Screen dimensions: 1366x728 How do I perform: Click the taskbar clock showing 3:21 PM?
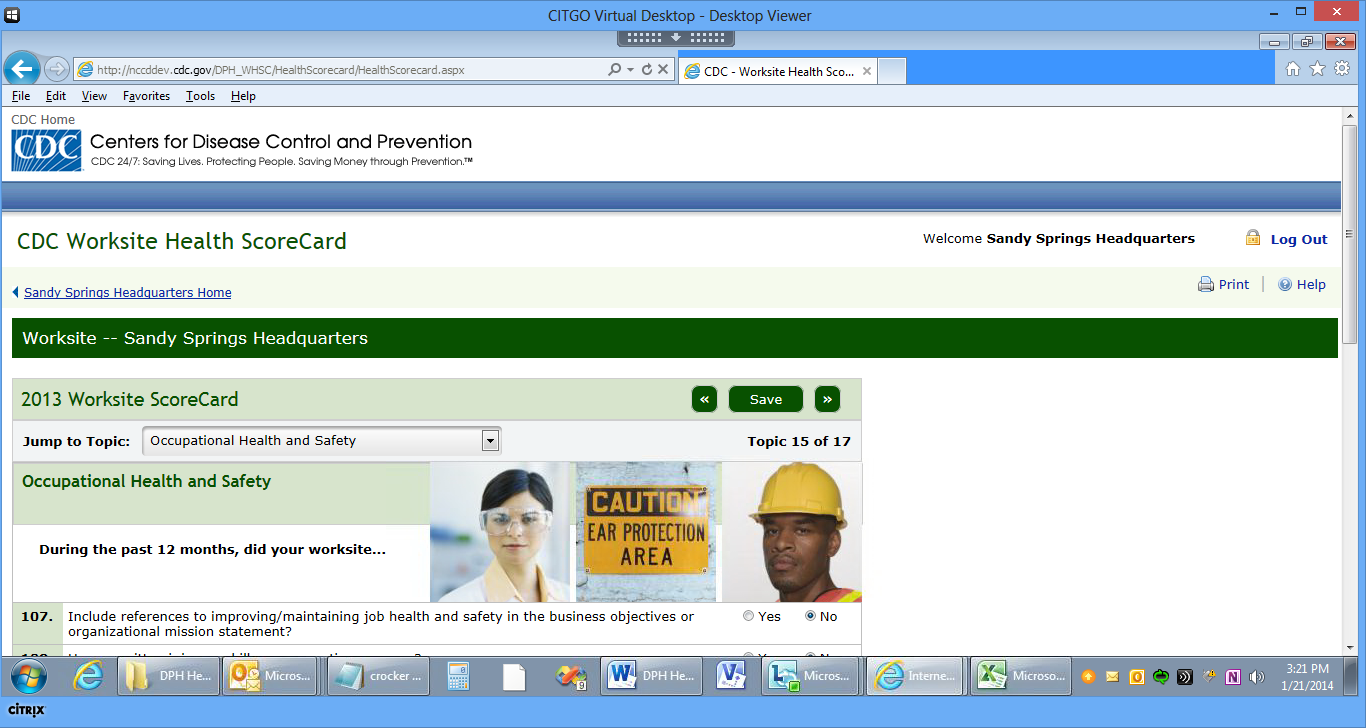[1307, 677]
